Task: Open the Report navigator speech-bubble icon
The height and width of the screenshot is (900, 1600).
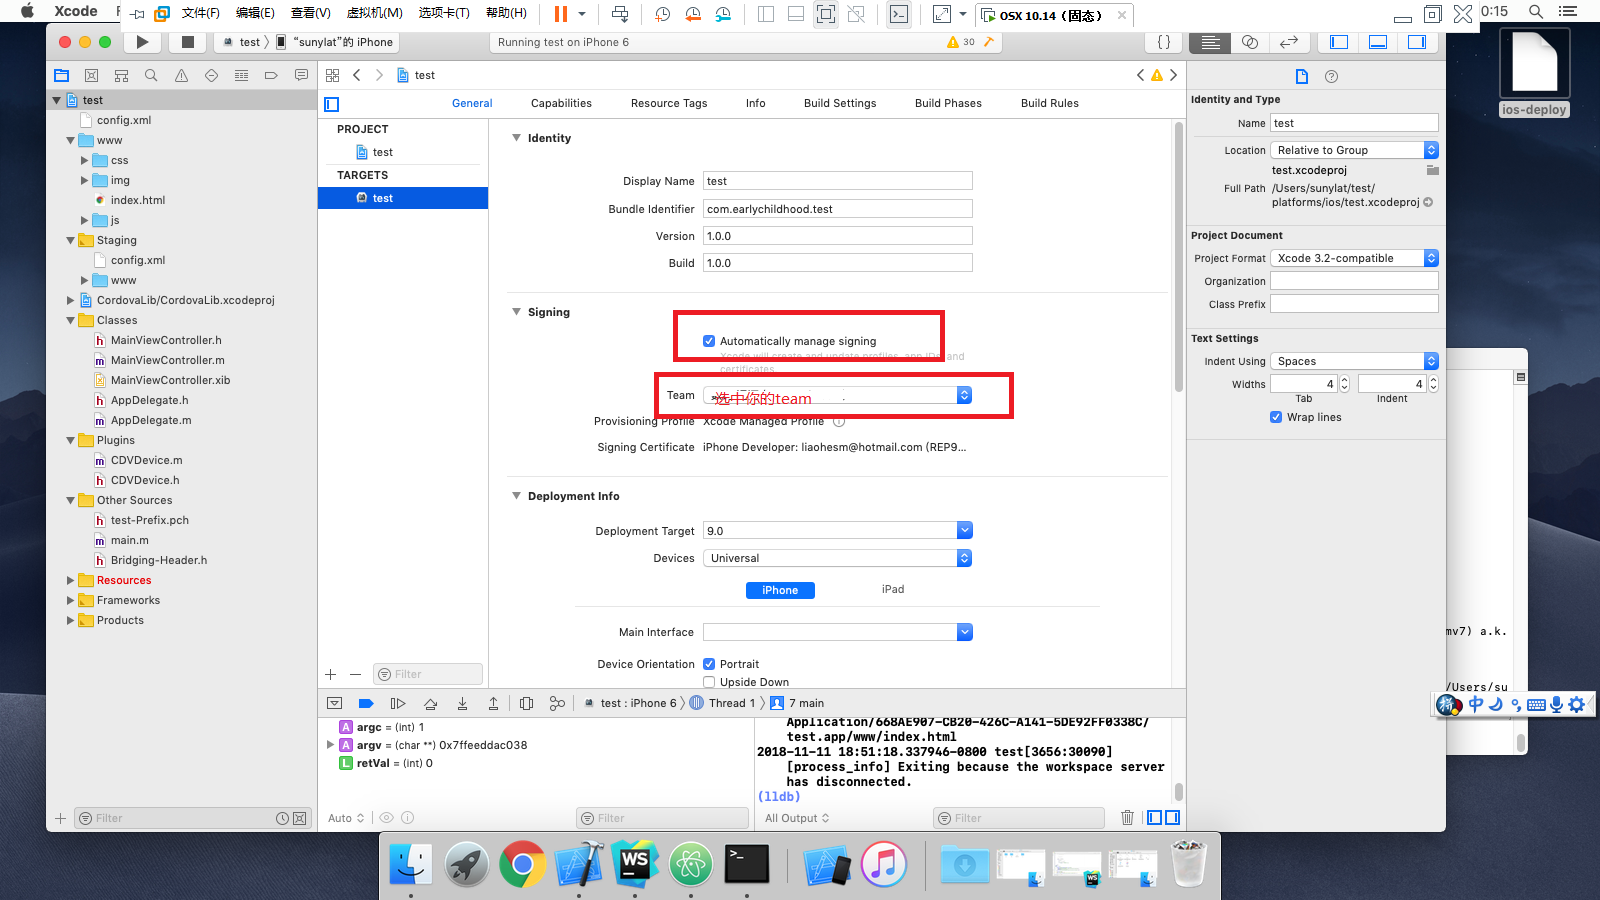Action: pyautogui.click(x=301, y=75)
